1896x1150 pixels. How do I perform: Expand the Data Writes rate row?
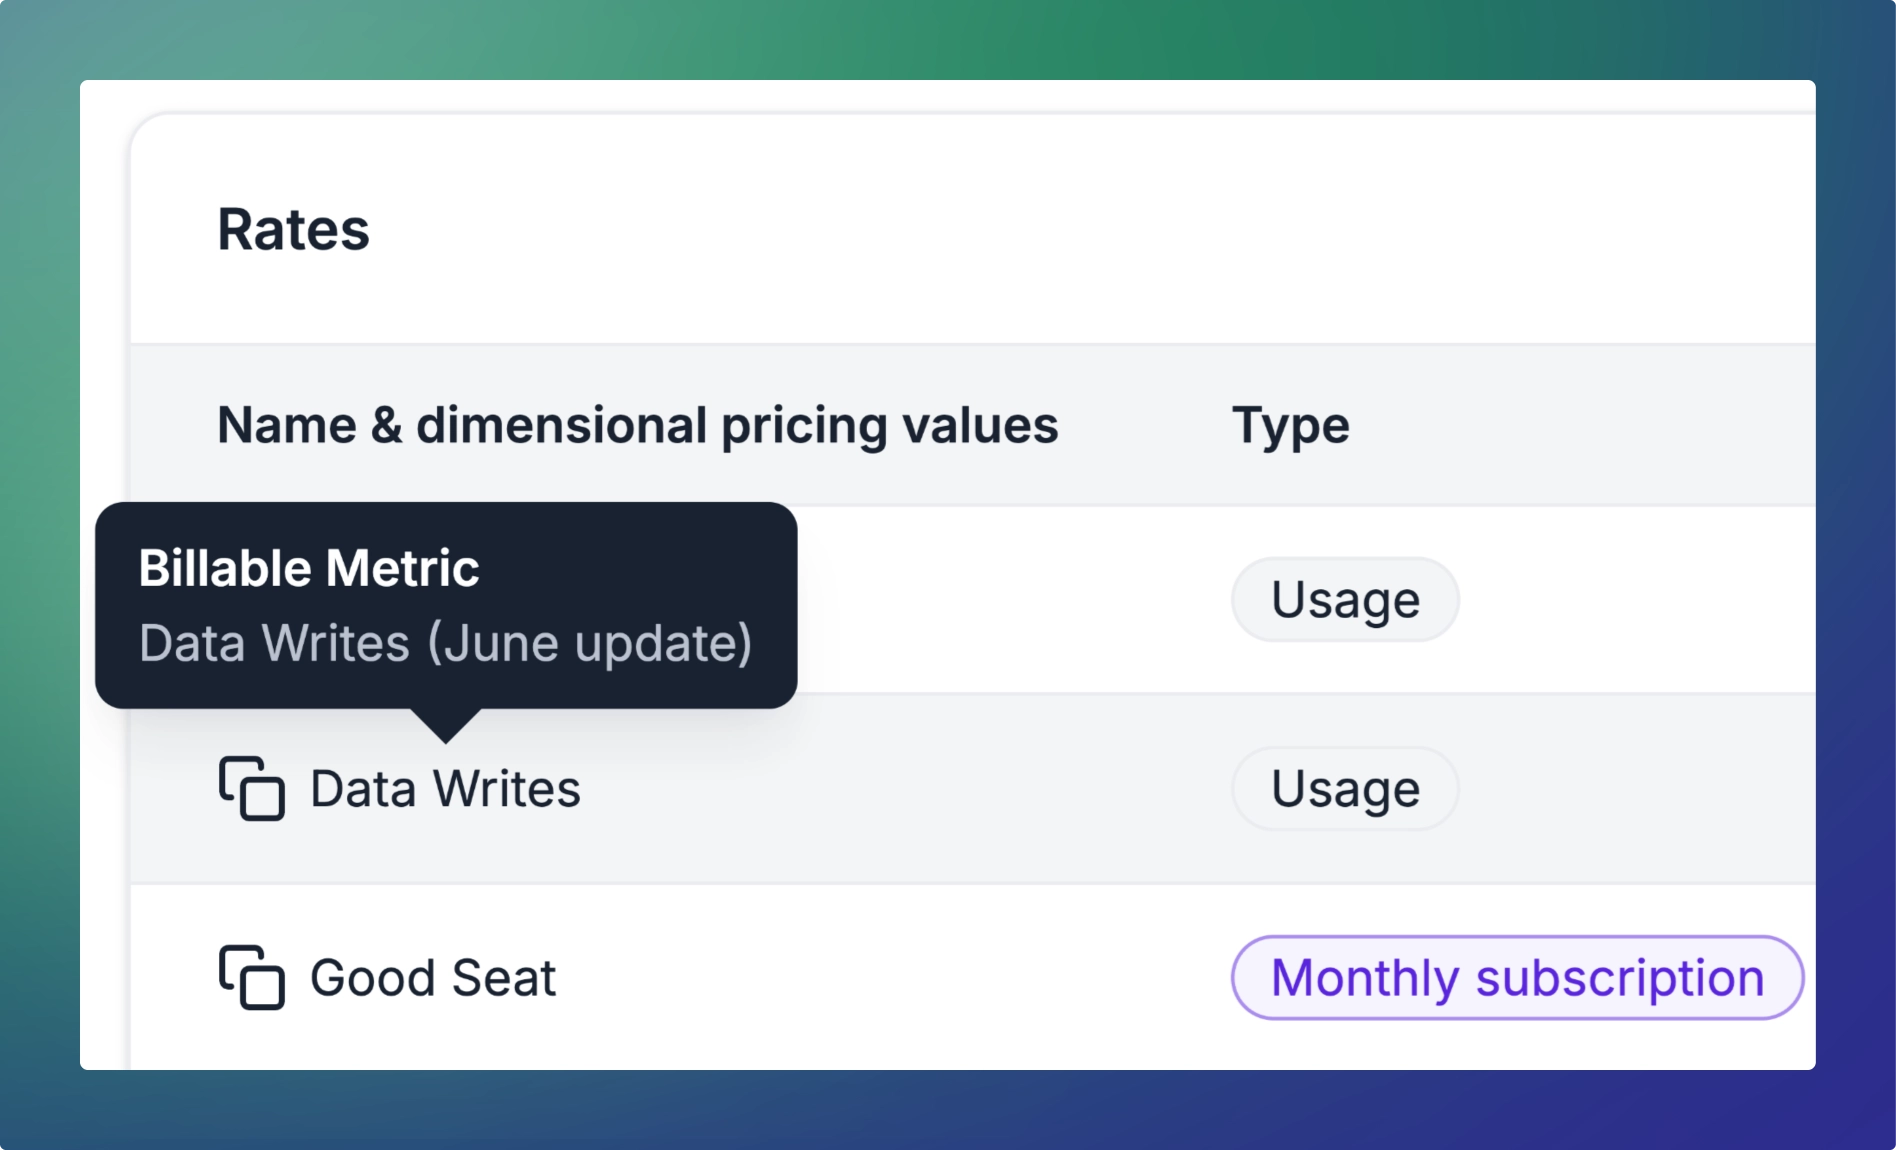(444, 789)
